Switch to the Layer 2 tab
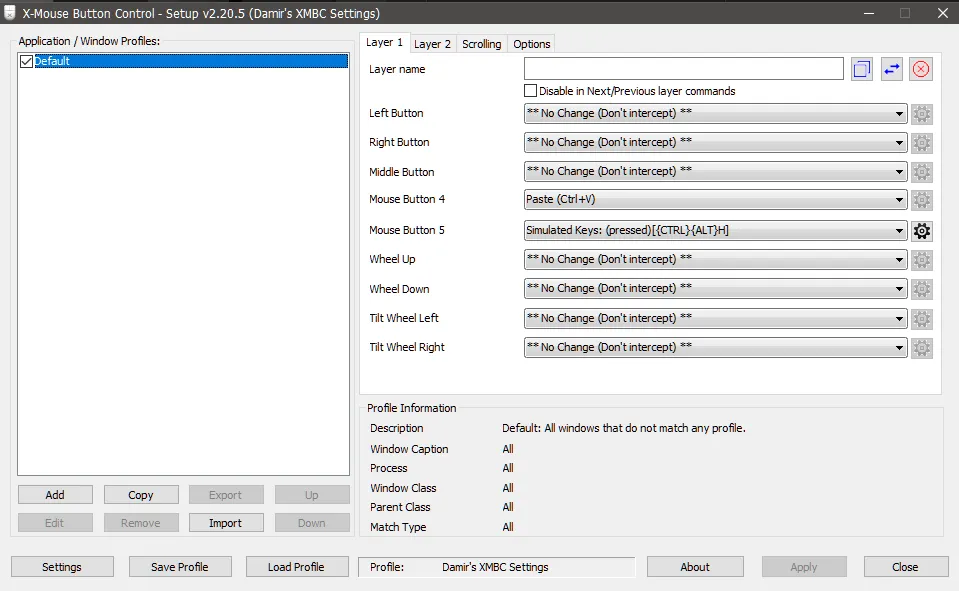 coord(432,44)
